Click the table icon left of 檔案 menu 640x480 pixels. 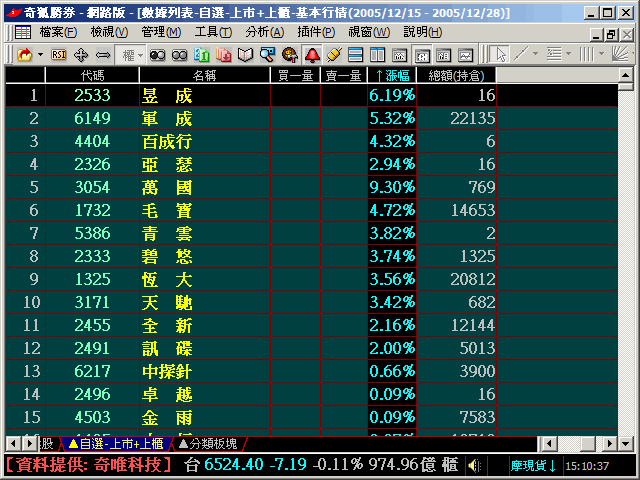point(23,32)
